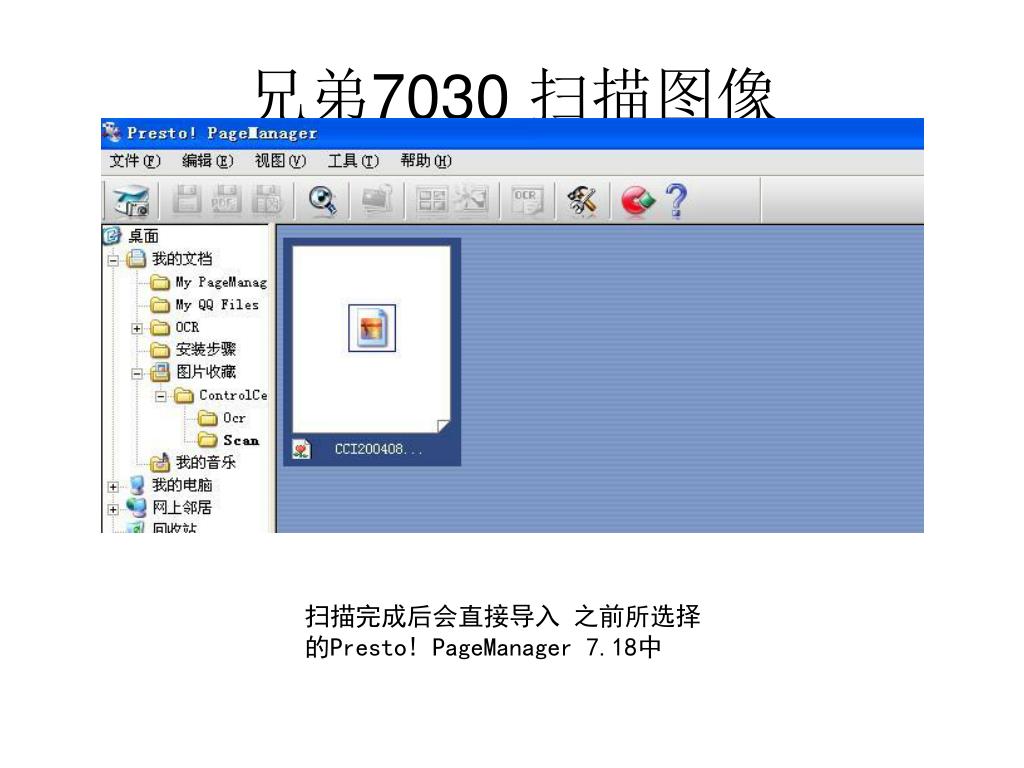Viewport: 1024px width, 768px height.
Task: Collapse the 我的文档 tree node
Action: point(113,260)
